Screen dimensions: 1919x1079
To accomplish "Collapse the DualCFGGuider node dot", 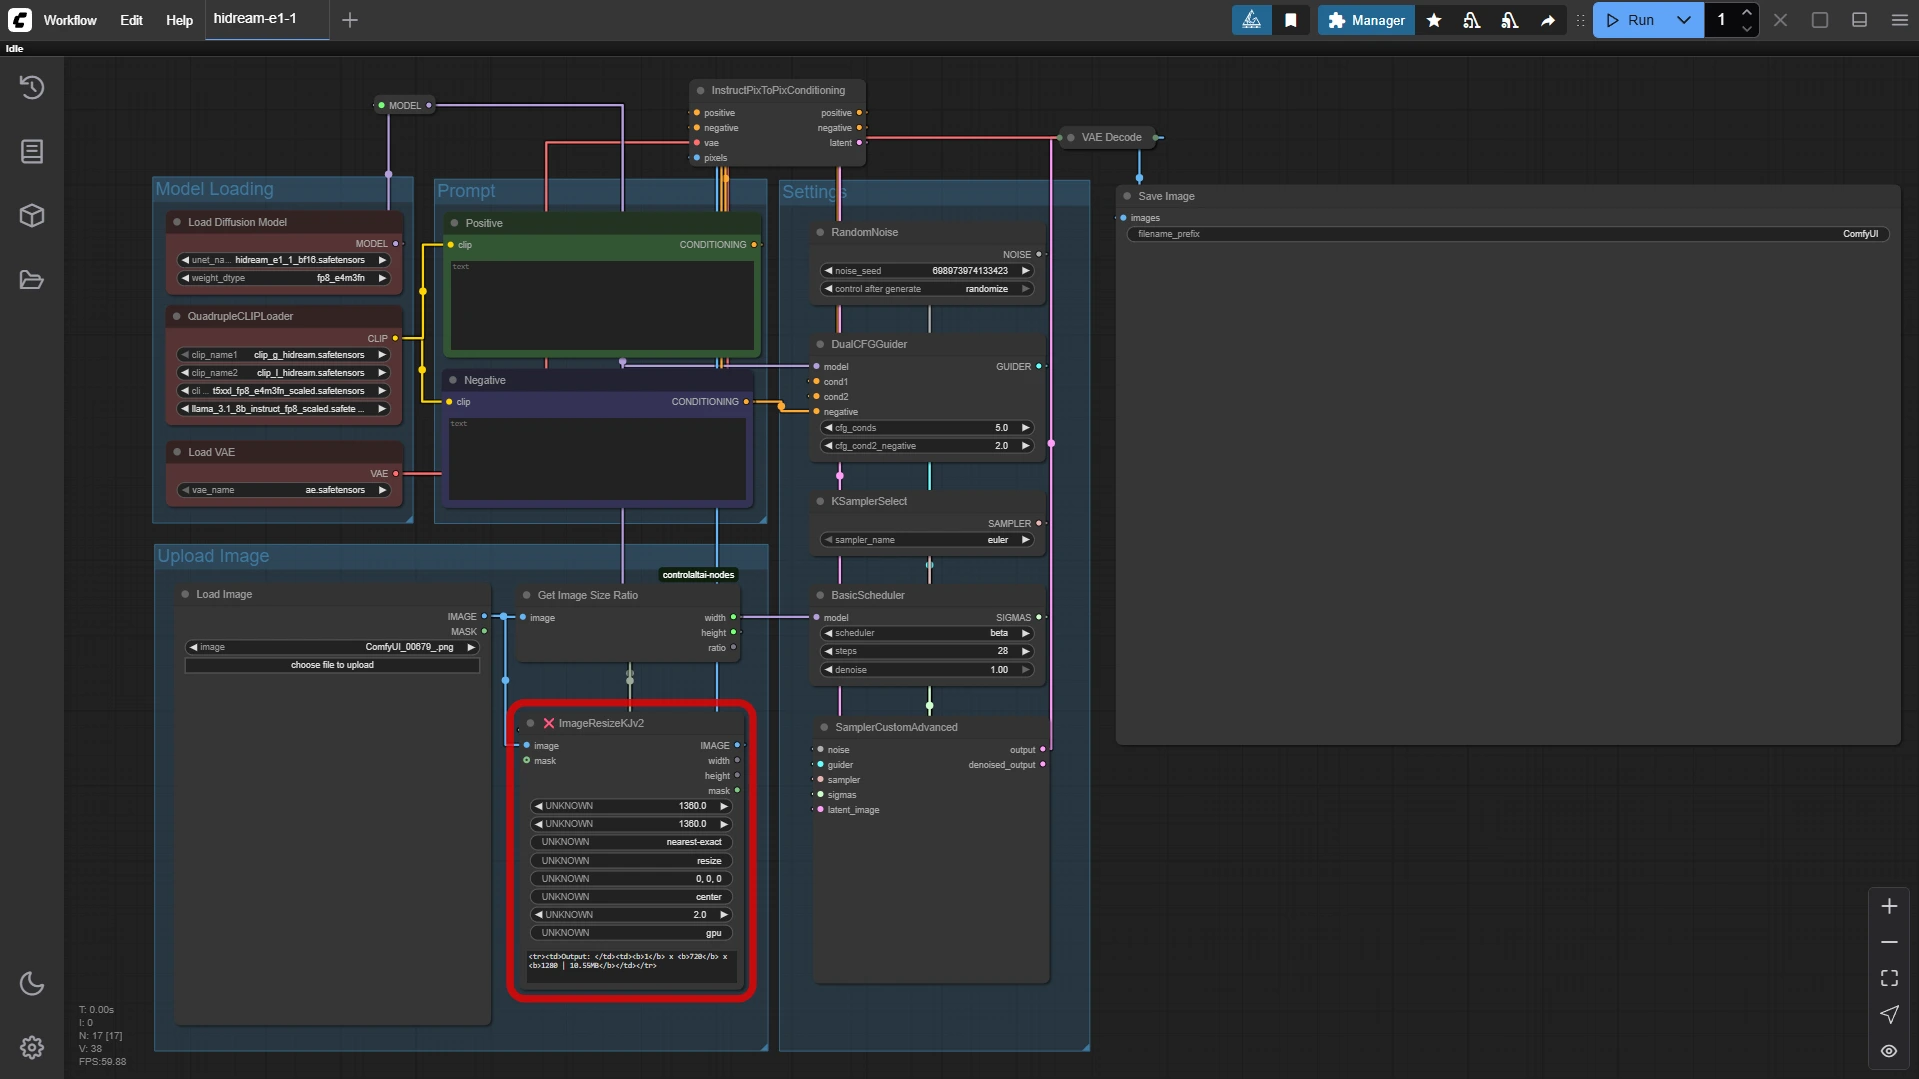I will coord(820,344).
